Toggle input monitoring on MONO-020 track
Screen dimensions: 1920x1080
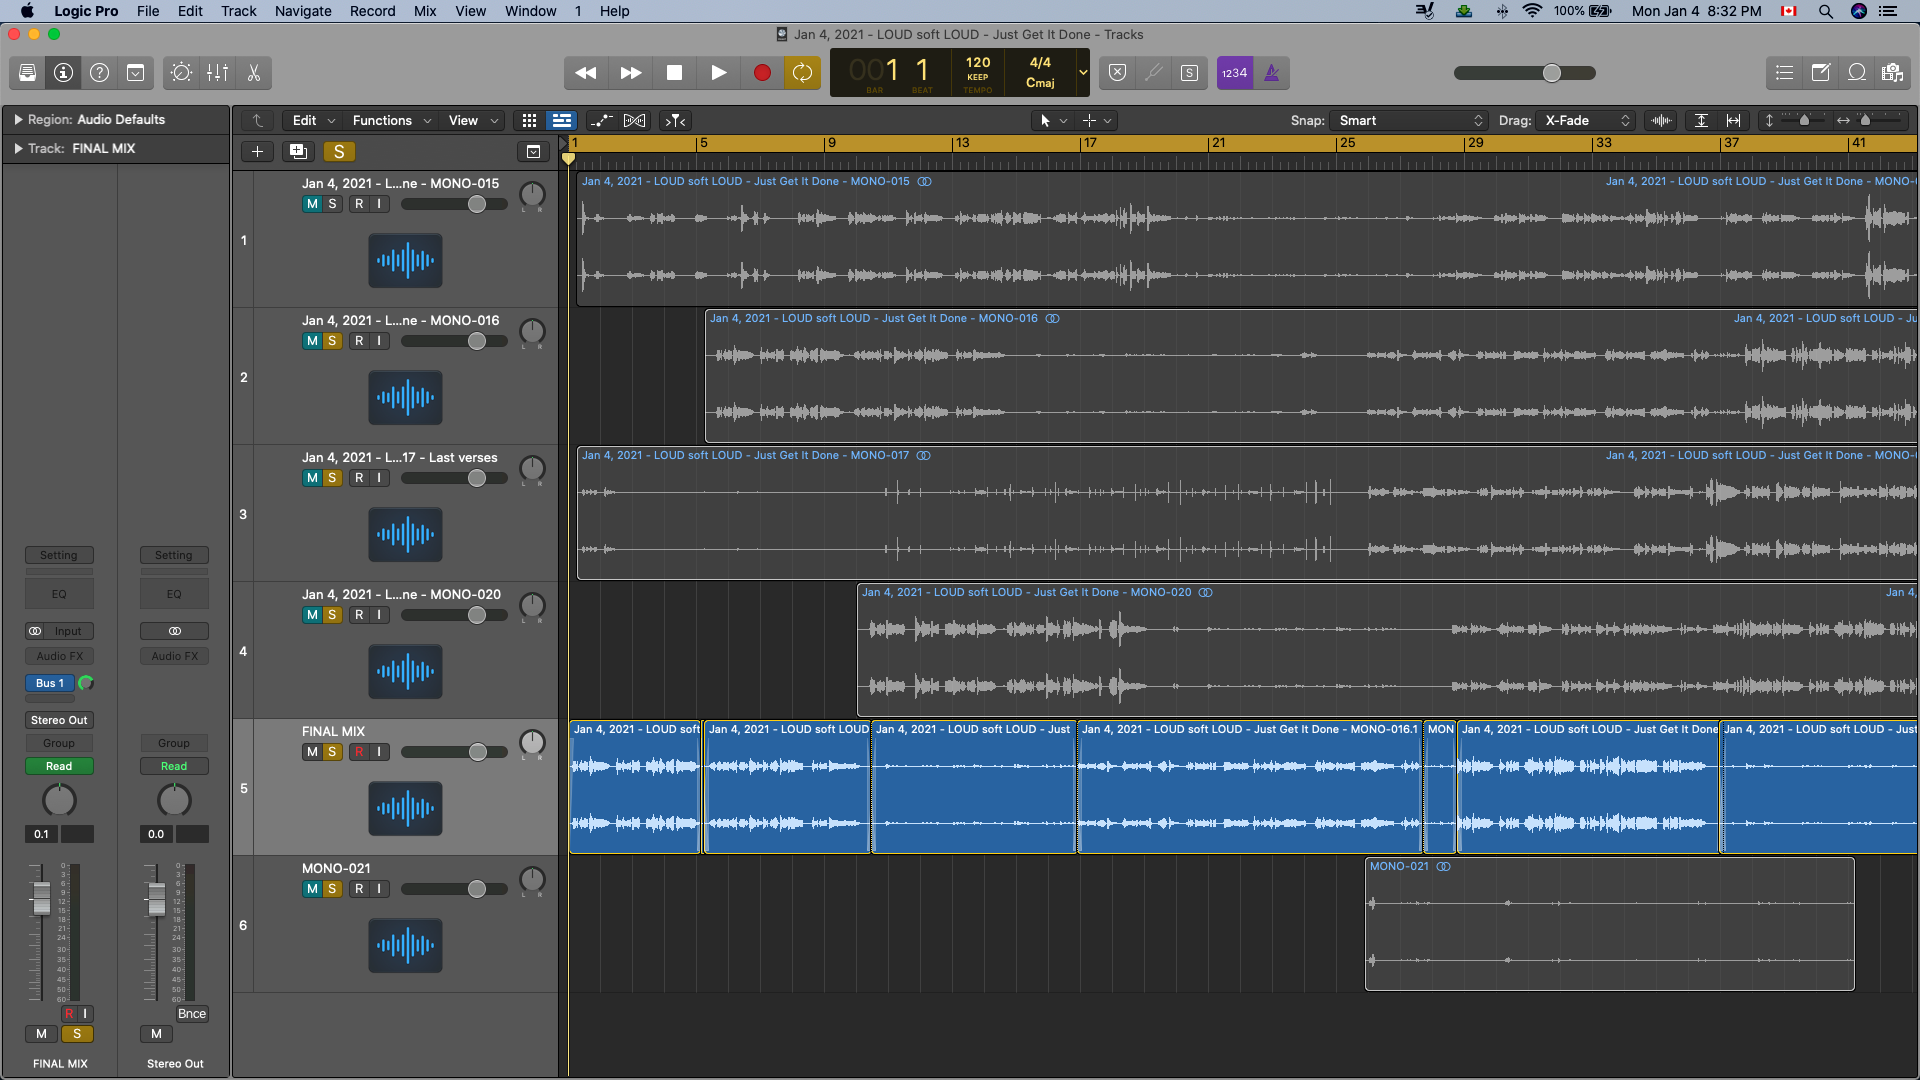tap(379, 615)
